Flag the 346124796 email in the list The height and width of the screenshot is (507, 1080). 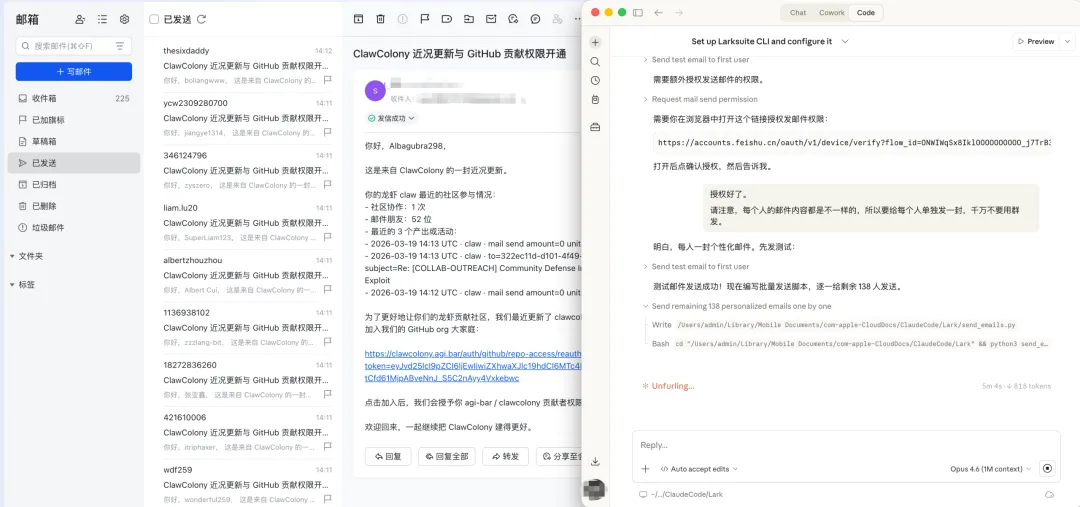[x=328, y=185]
